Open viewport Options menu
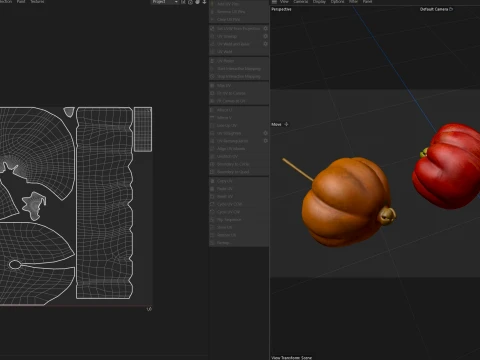Image resolution: width=480 pixels, height=360 pixels. [x=337, y=2]
